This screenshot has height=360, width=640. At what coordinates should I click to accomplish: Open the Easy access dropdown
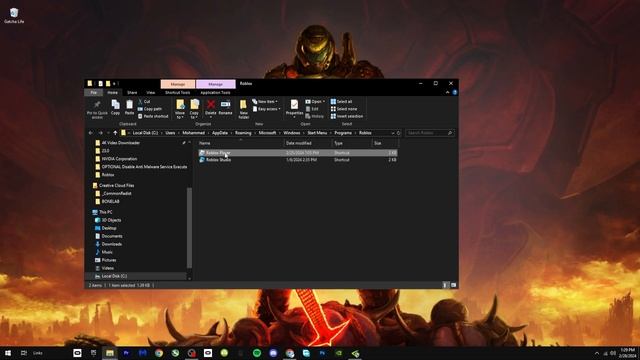click(267, 109)
